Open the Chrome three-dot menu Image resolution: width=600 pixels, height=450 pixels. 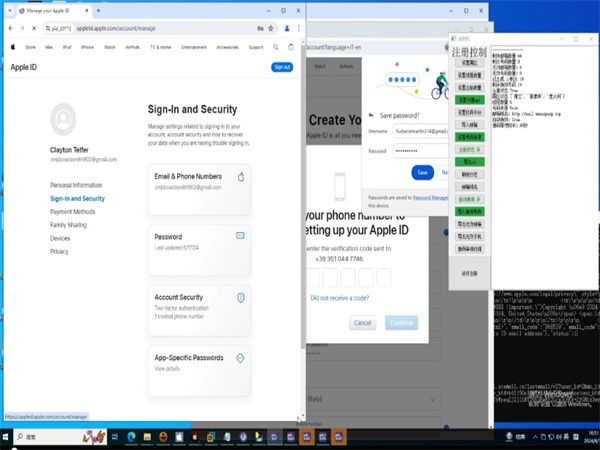[x=299, y=29]
